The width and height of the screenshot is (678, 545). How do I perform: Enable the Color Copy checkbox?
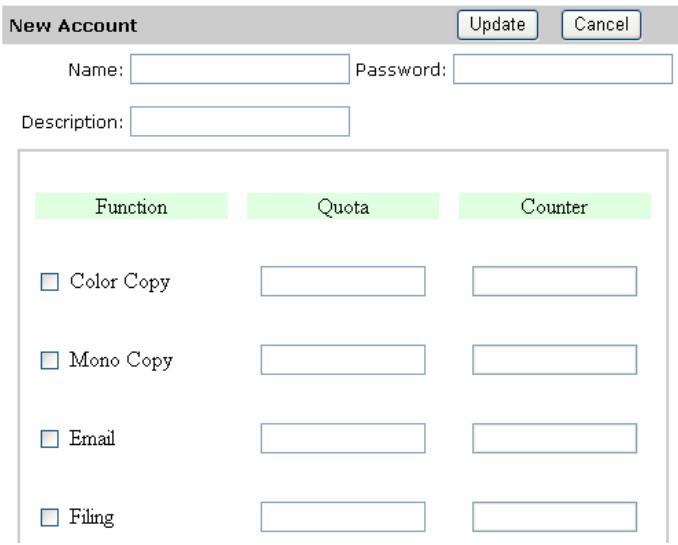(x=50, y=282)
